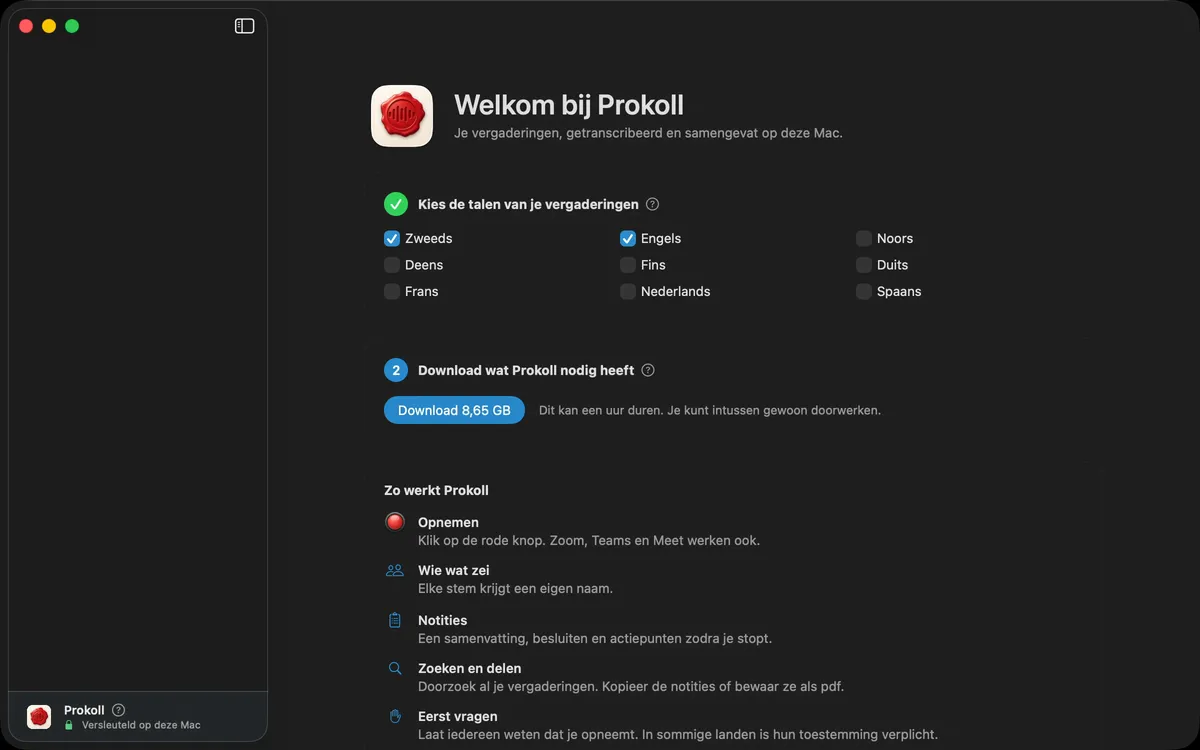1200x750 pixels.
Task: Uncheck the Zweeds language checkbox
Action: 392,239
